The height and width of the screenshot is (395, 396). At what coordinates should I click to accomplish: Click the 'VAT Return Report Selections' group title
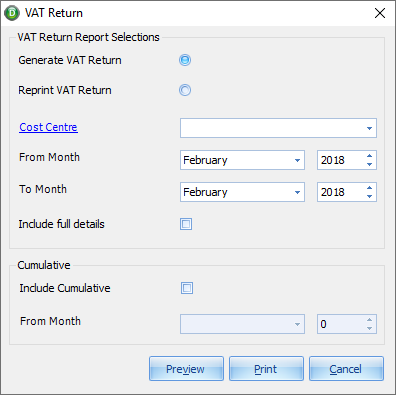tap(89, 37)
